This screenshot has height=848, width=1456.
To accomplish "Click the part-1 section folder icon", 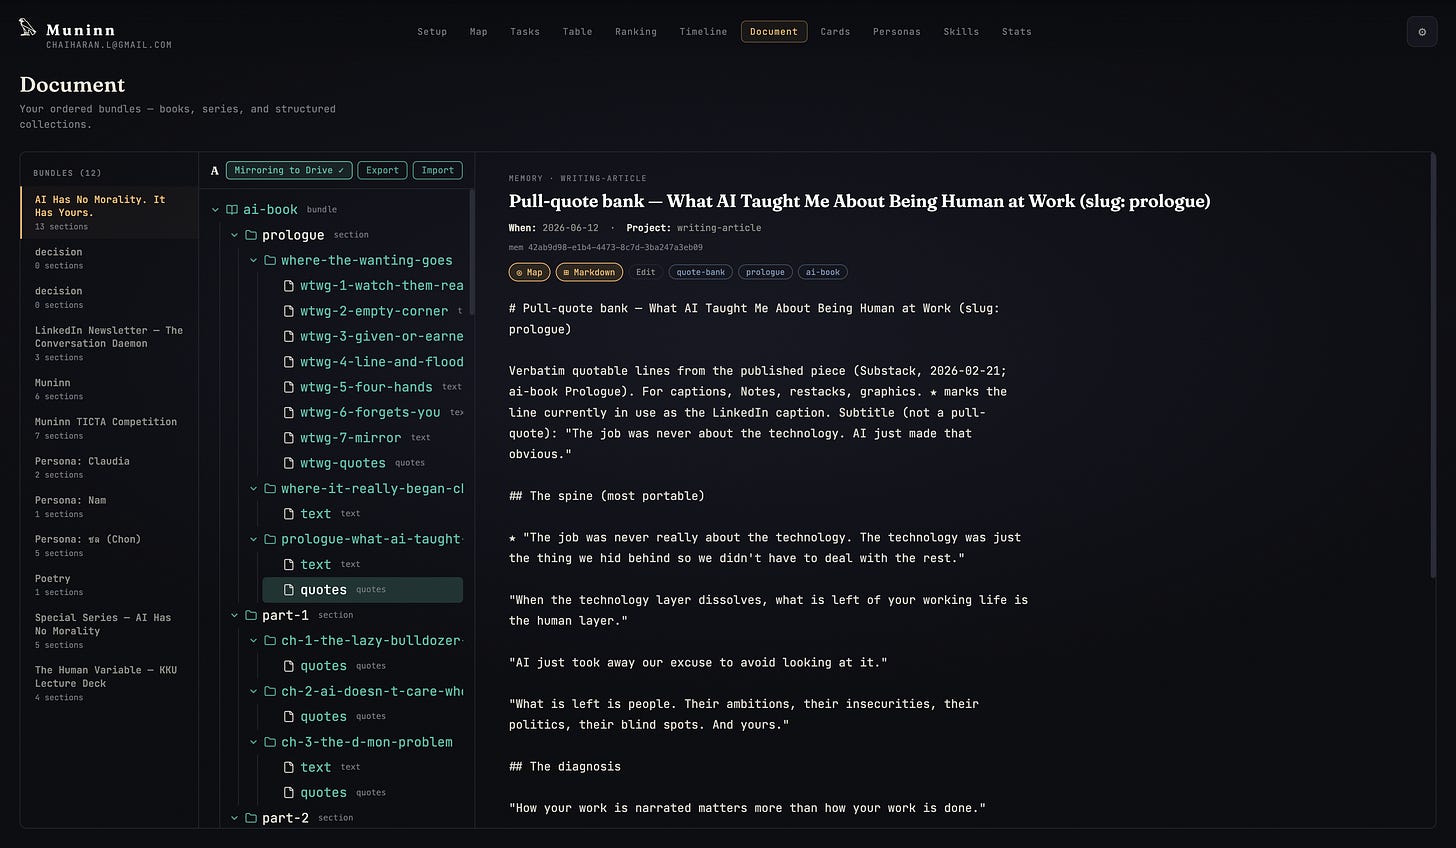I will [x=251, y=615].
